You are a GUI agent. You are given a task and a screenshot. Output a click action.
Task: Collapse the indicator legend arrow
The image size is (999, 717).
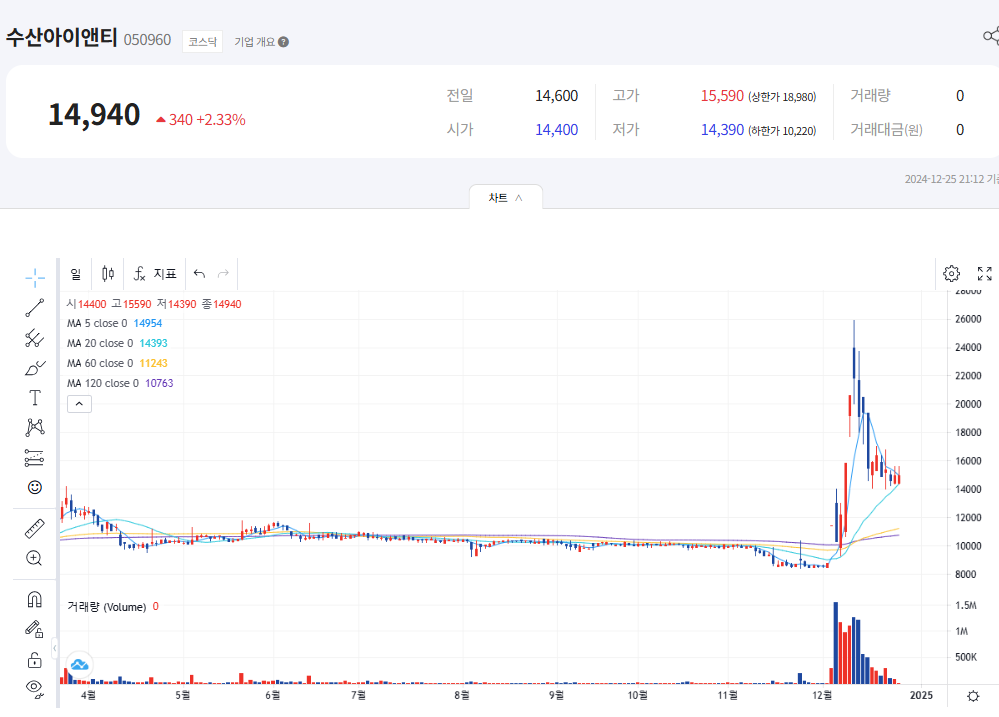pyautogui.click(x=80, y=404)
